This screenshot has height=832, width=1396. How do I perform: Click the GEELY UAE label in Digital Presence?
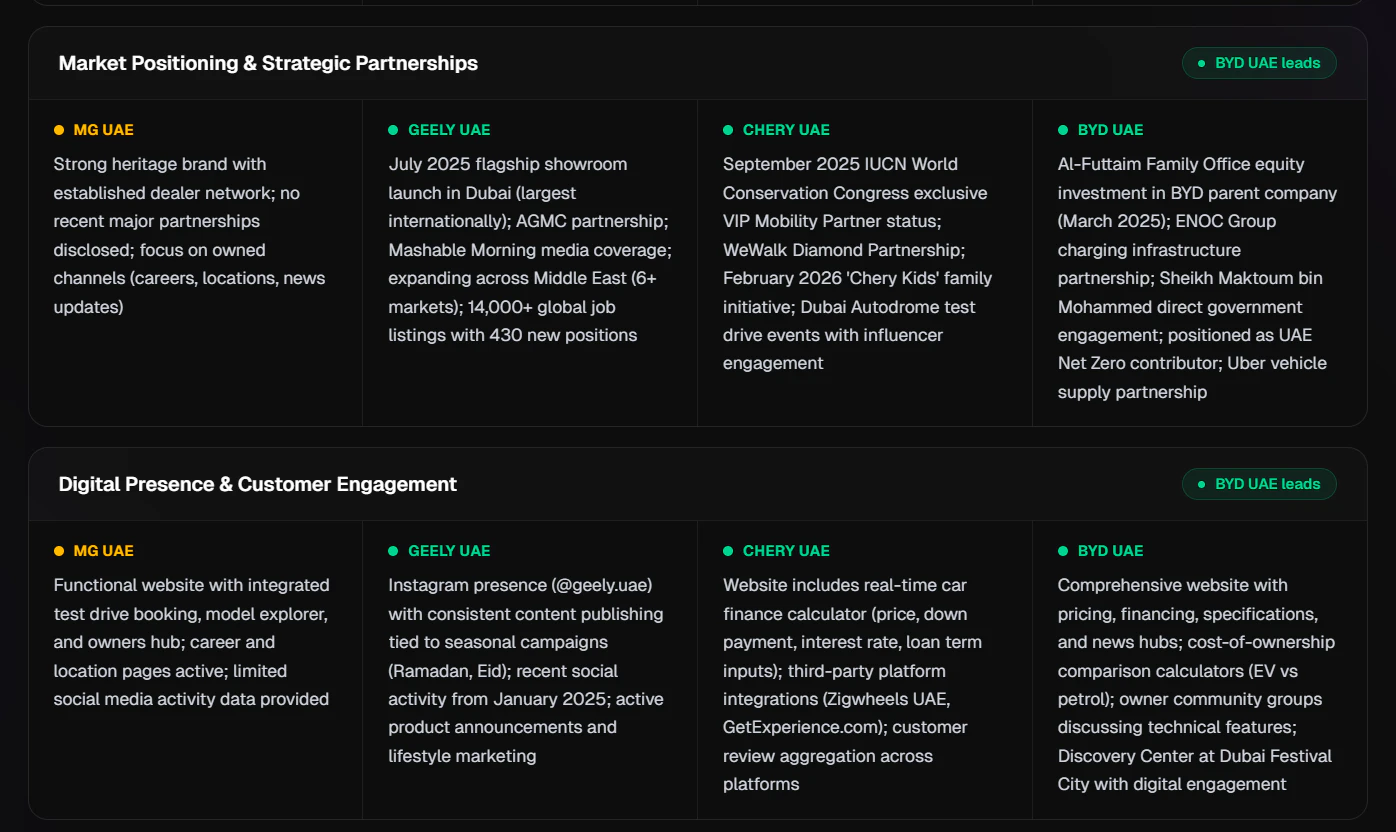[x=449, y=551]
